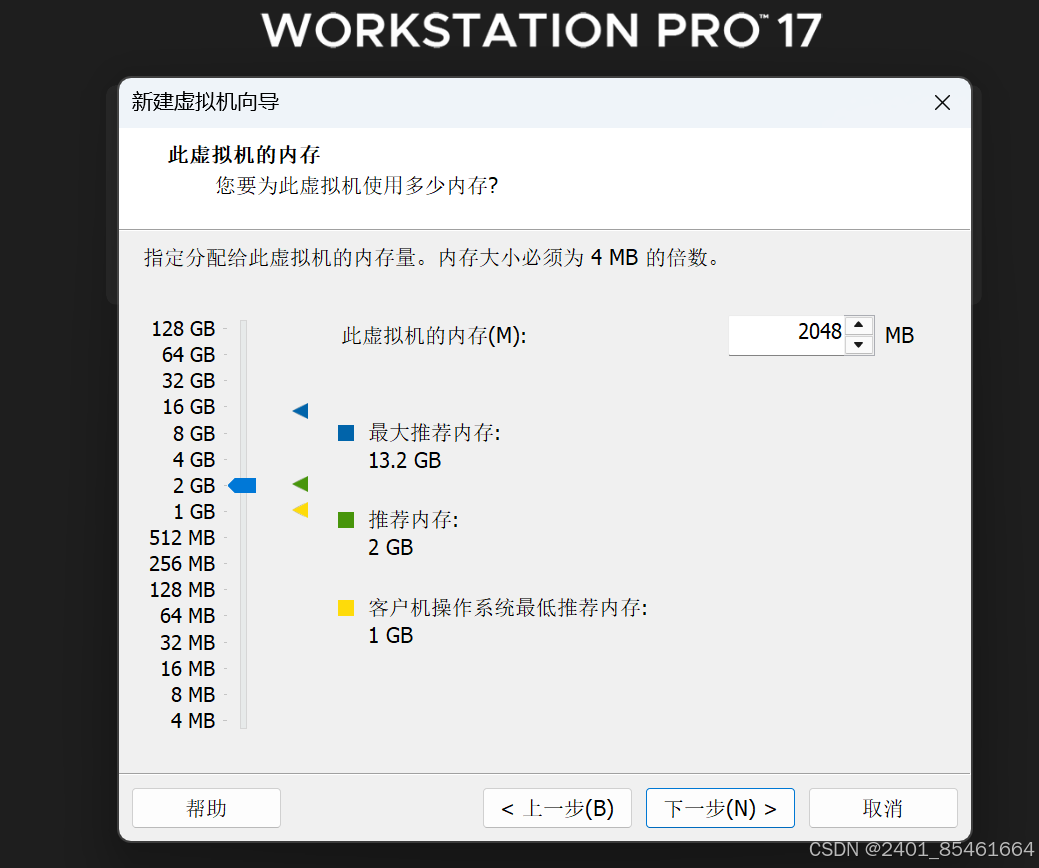Select the 64 GB scale label
The image size is (1039, 868).
(189, 354)
